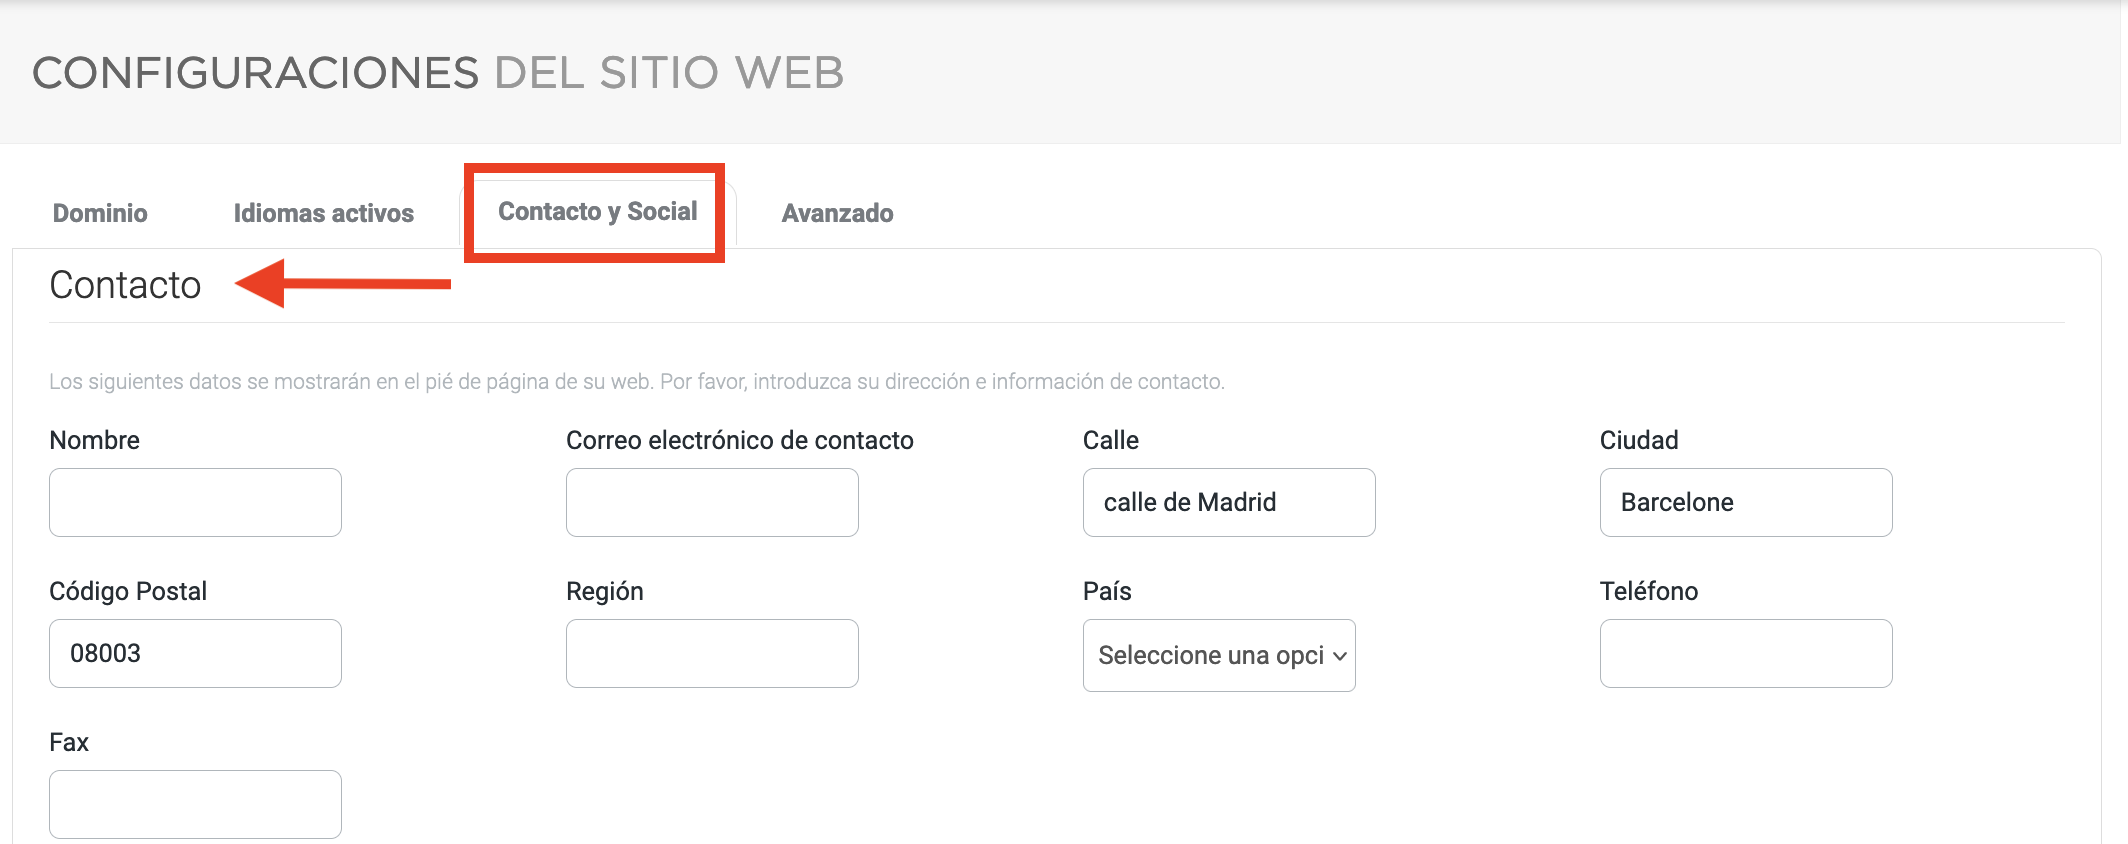Focus the Nombre input field
Viewport: 2128px width, 844px height.
pyautogui.click(x=195, y=502)
